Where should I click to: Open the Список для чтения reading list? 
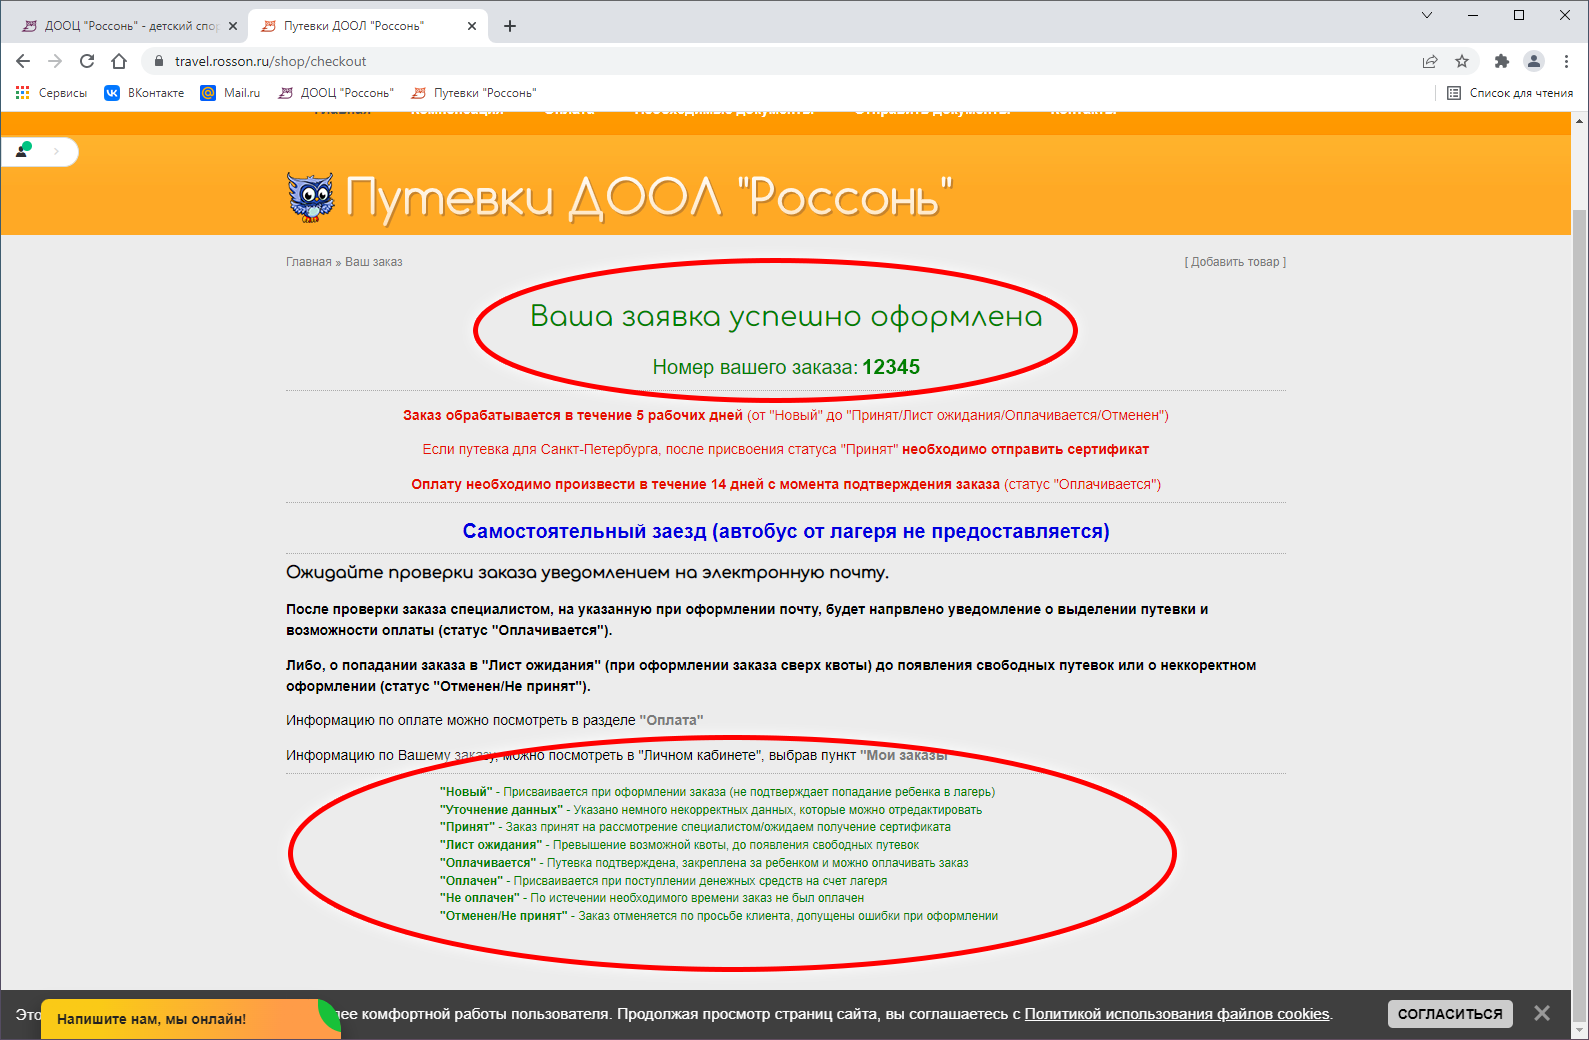(1510, 93)
